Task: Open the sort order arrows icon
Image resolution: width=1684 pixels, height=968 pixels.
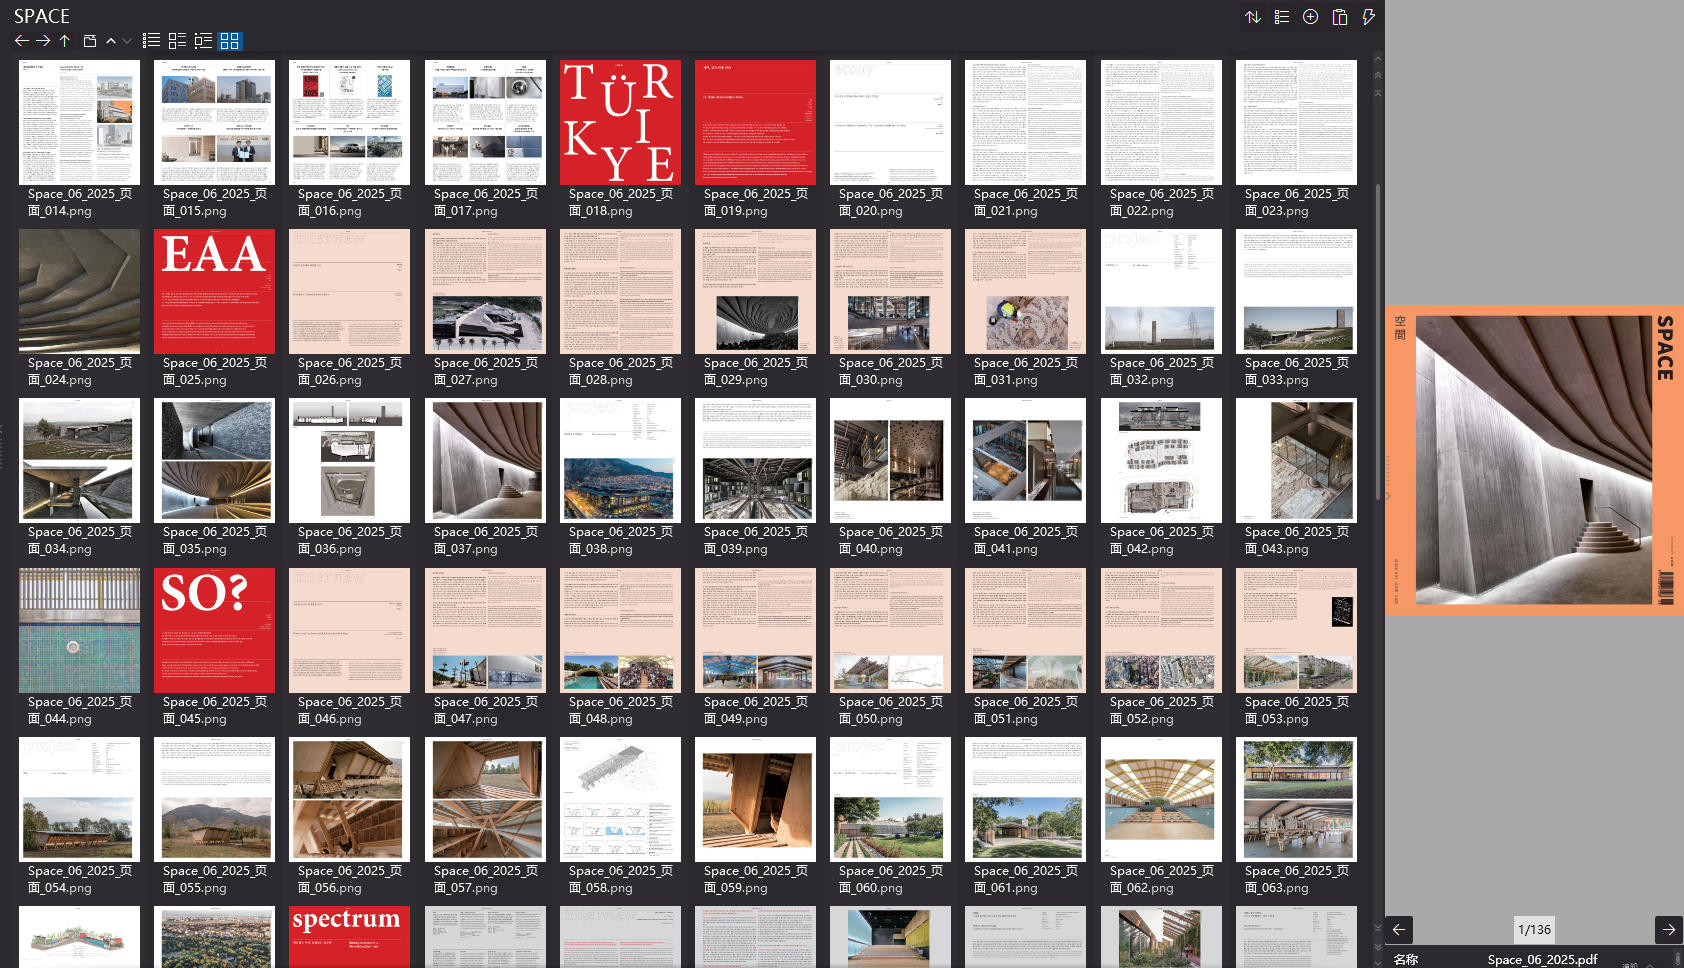Action: click(x=1252, y=17)
